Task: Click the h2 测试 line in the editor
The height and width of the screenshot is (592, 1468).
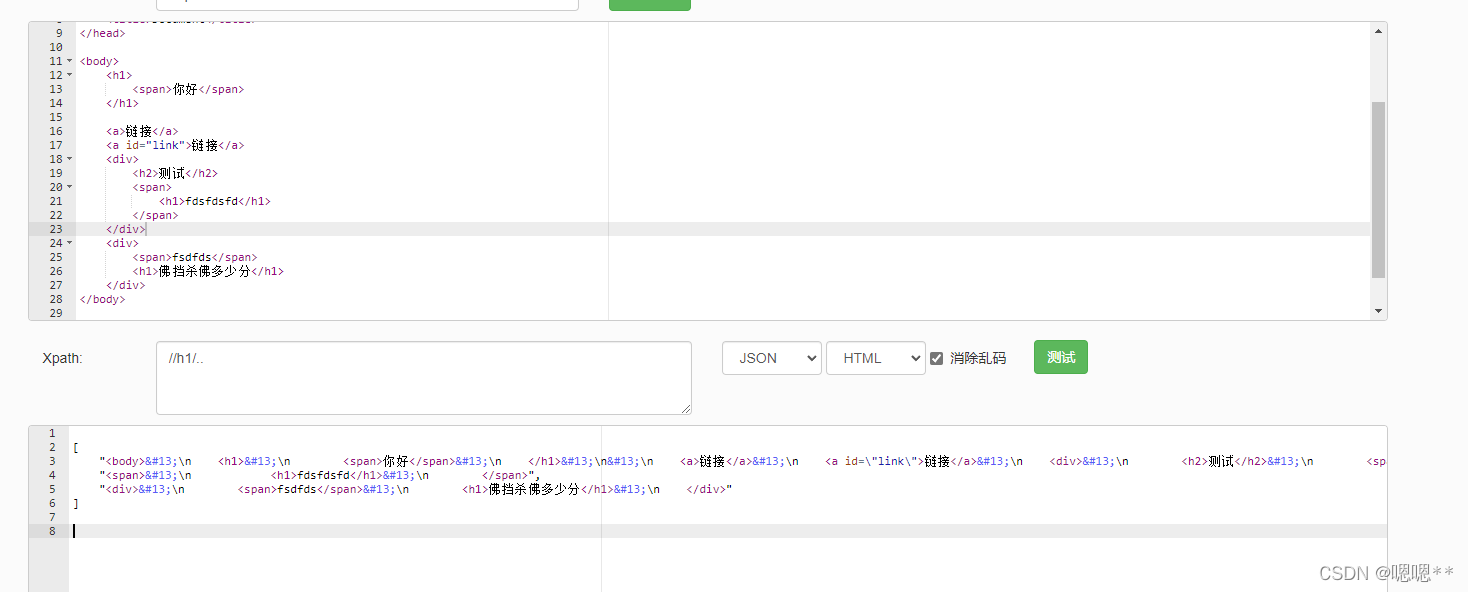Action: coord(175,173)
